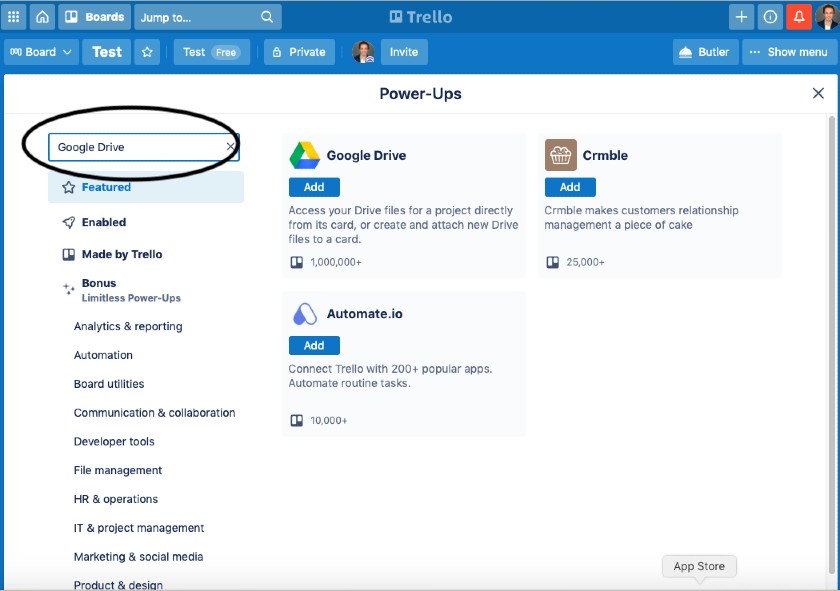Click the search magnifier in Jump to field
840x591 pixels.
(x=265, y=16)
